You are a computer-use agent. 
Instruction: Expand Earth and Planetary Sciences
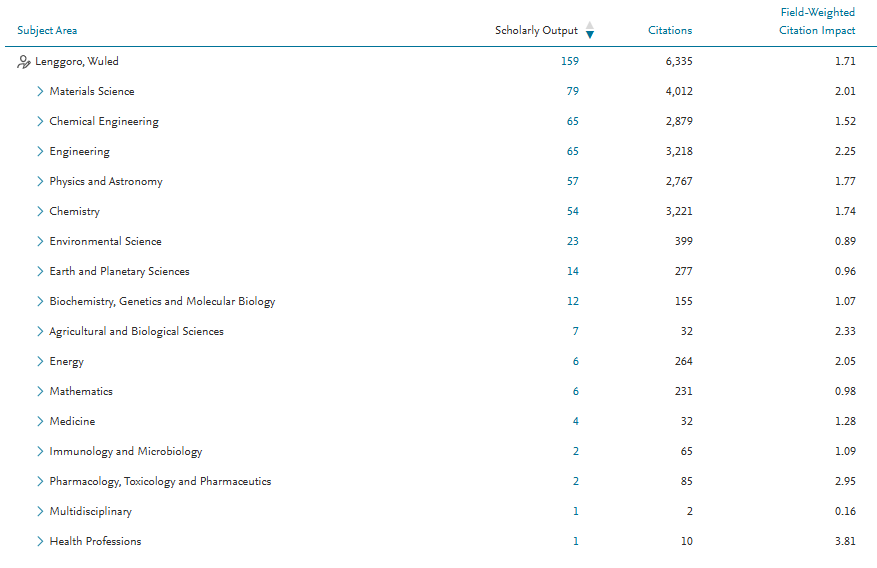click(x=40, y=272)
